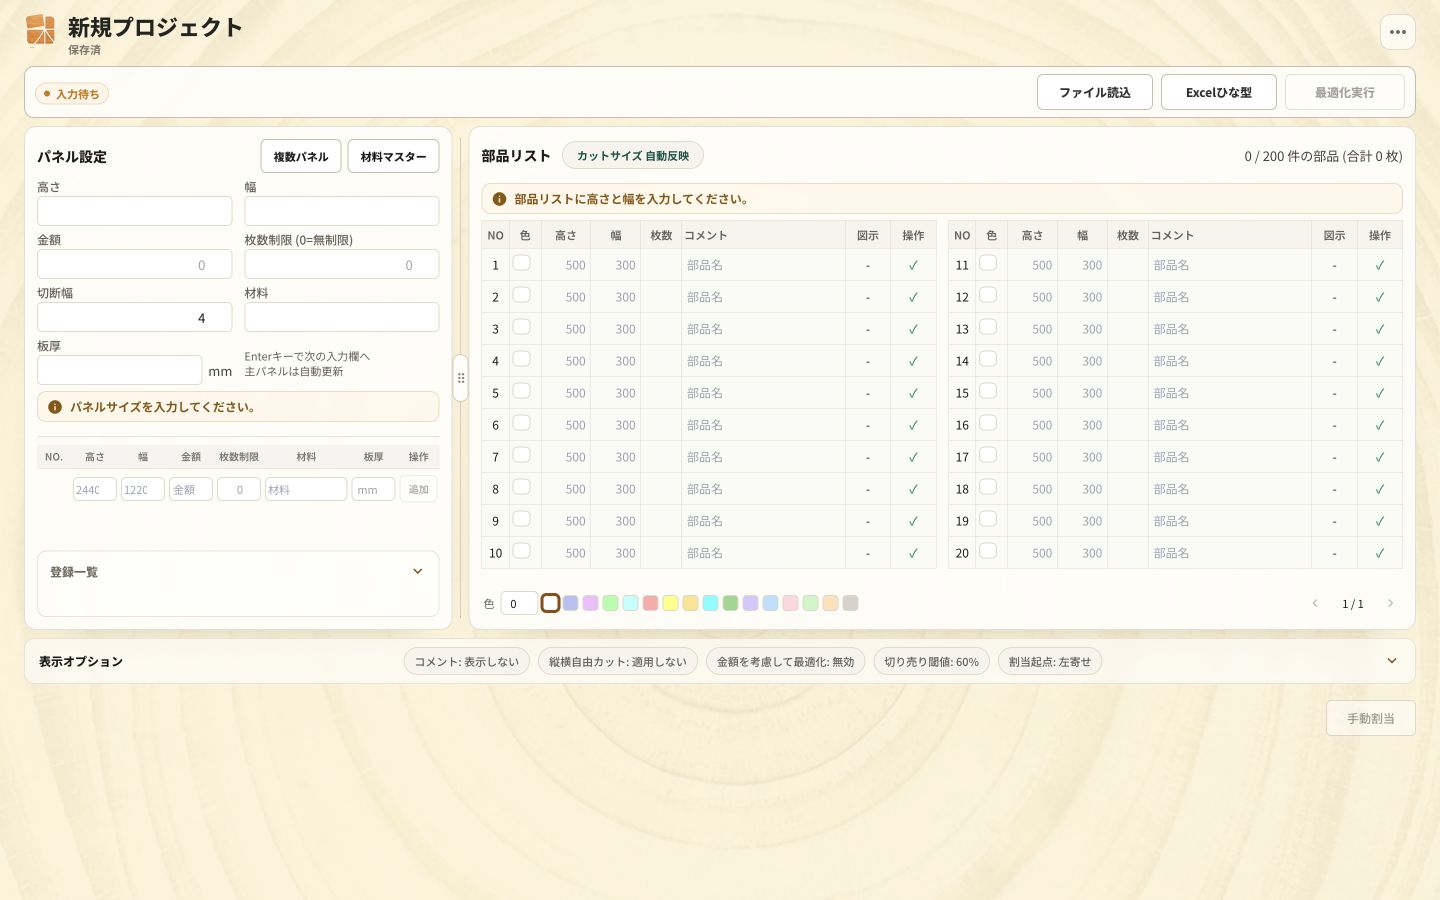Image resolution: width=1440 pixels, height=900 pixels.
Task: Click the info icon in 部品リスト notice
Action: 499,199
